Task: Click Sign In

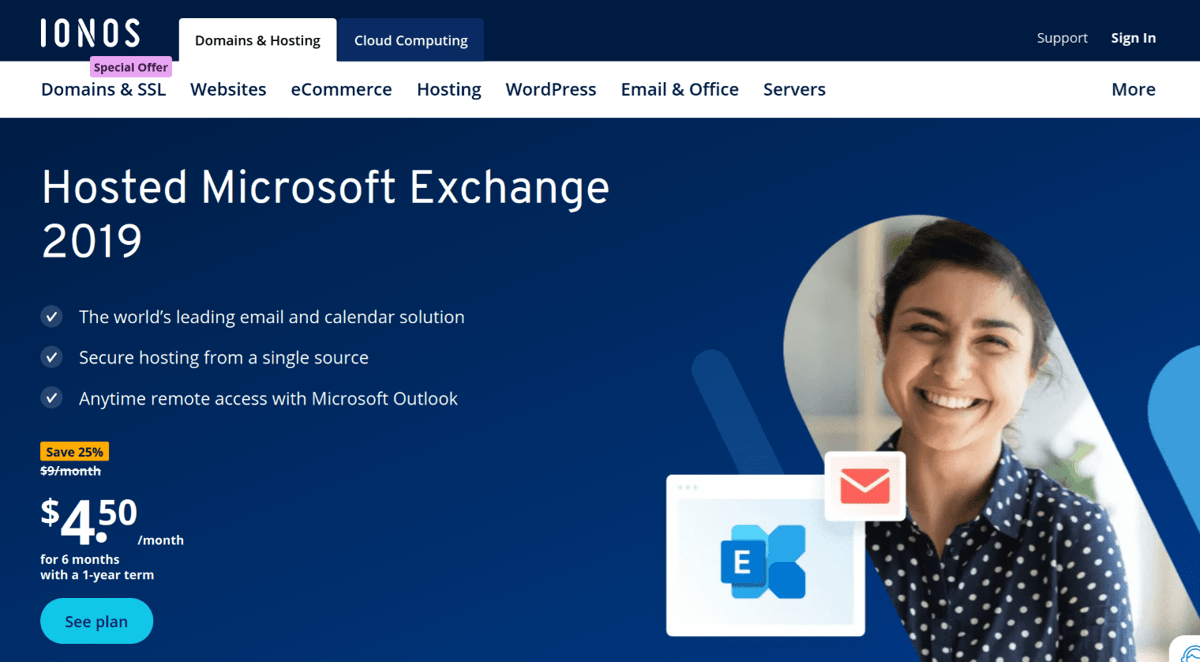Action: click(x=1133, y=38)
